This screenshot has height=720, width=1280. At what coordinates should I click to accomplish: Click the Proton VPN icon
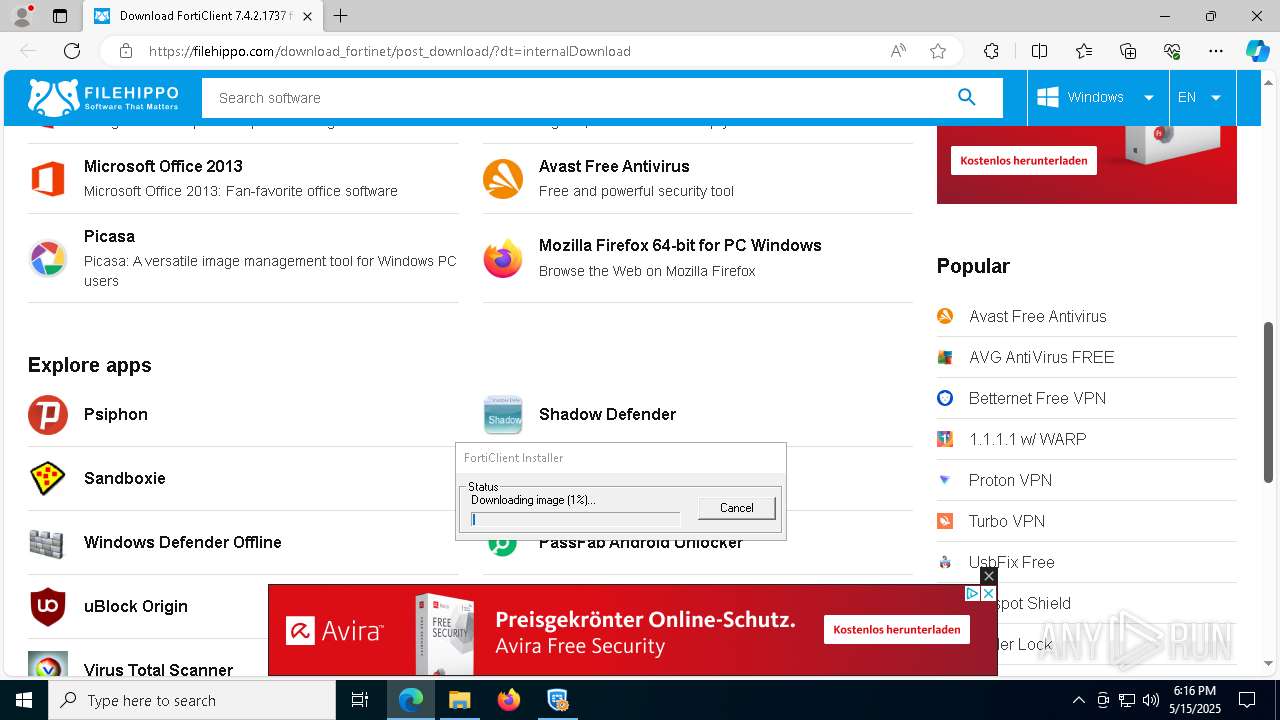click(x=945, y=480)
